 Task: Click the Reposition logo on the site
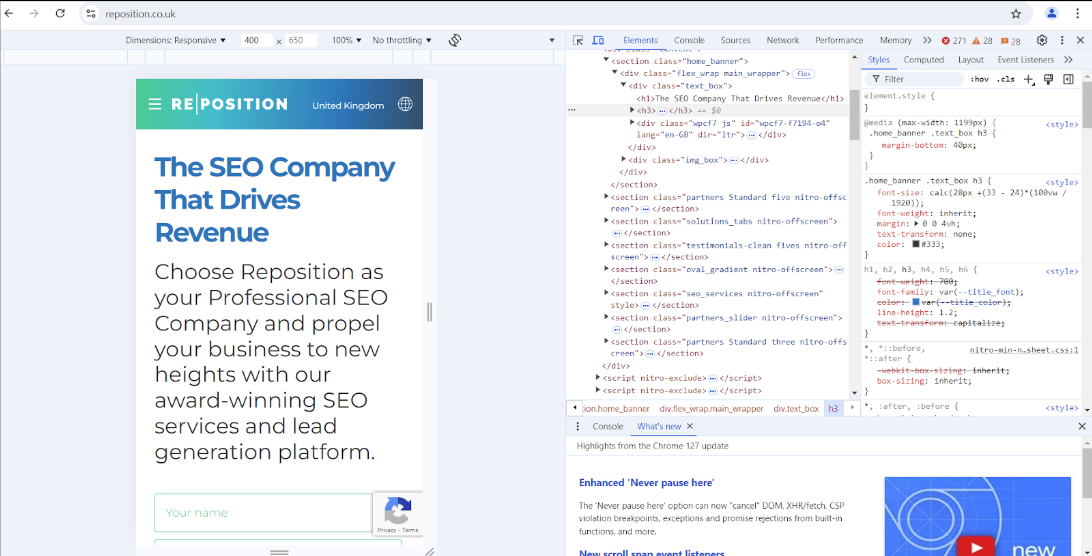click(229, 105)
